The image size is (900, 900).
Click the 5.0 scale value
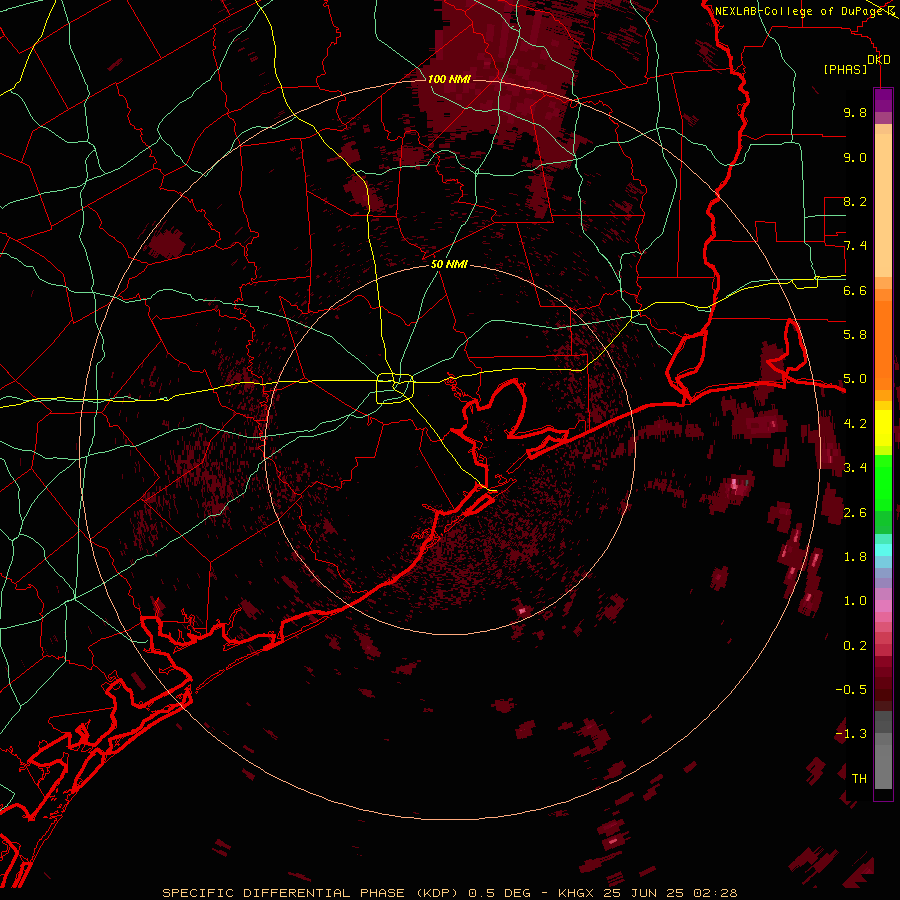(855, 379)
